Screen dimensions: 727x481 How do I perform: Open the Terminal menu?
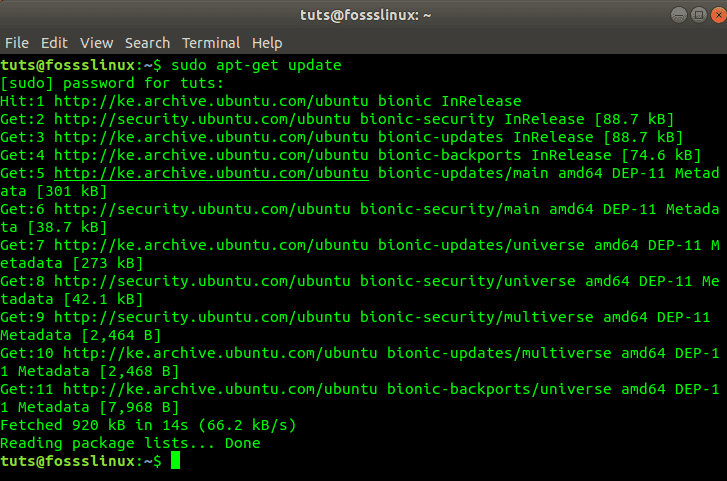211,43
